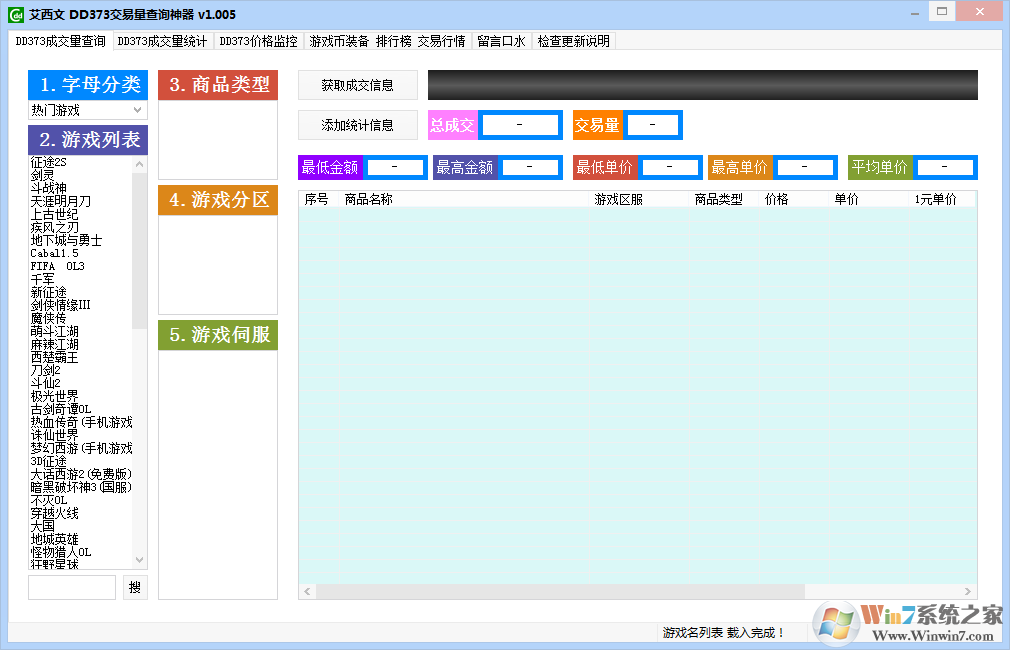Click the right arrow of the horizontal scrollbar
This screenshot has width=1010, height=650.
coord(967,590)
